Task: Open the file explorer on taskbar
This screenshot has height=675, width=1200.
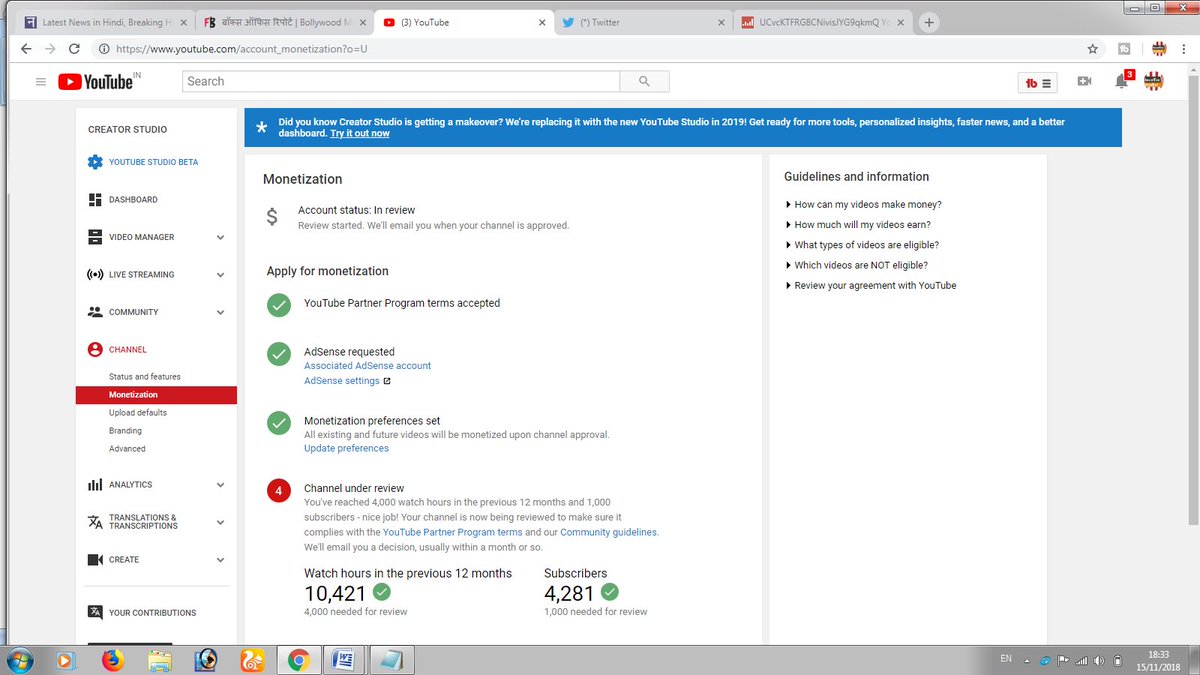Action: click(x=159, y=660)
